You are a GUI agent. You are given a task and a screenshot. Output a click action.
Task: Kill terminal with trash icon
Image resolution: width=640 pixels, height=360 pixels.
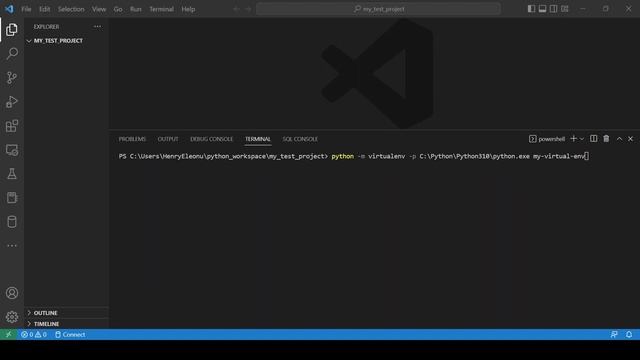tap(606, 139)
